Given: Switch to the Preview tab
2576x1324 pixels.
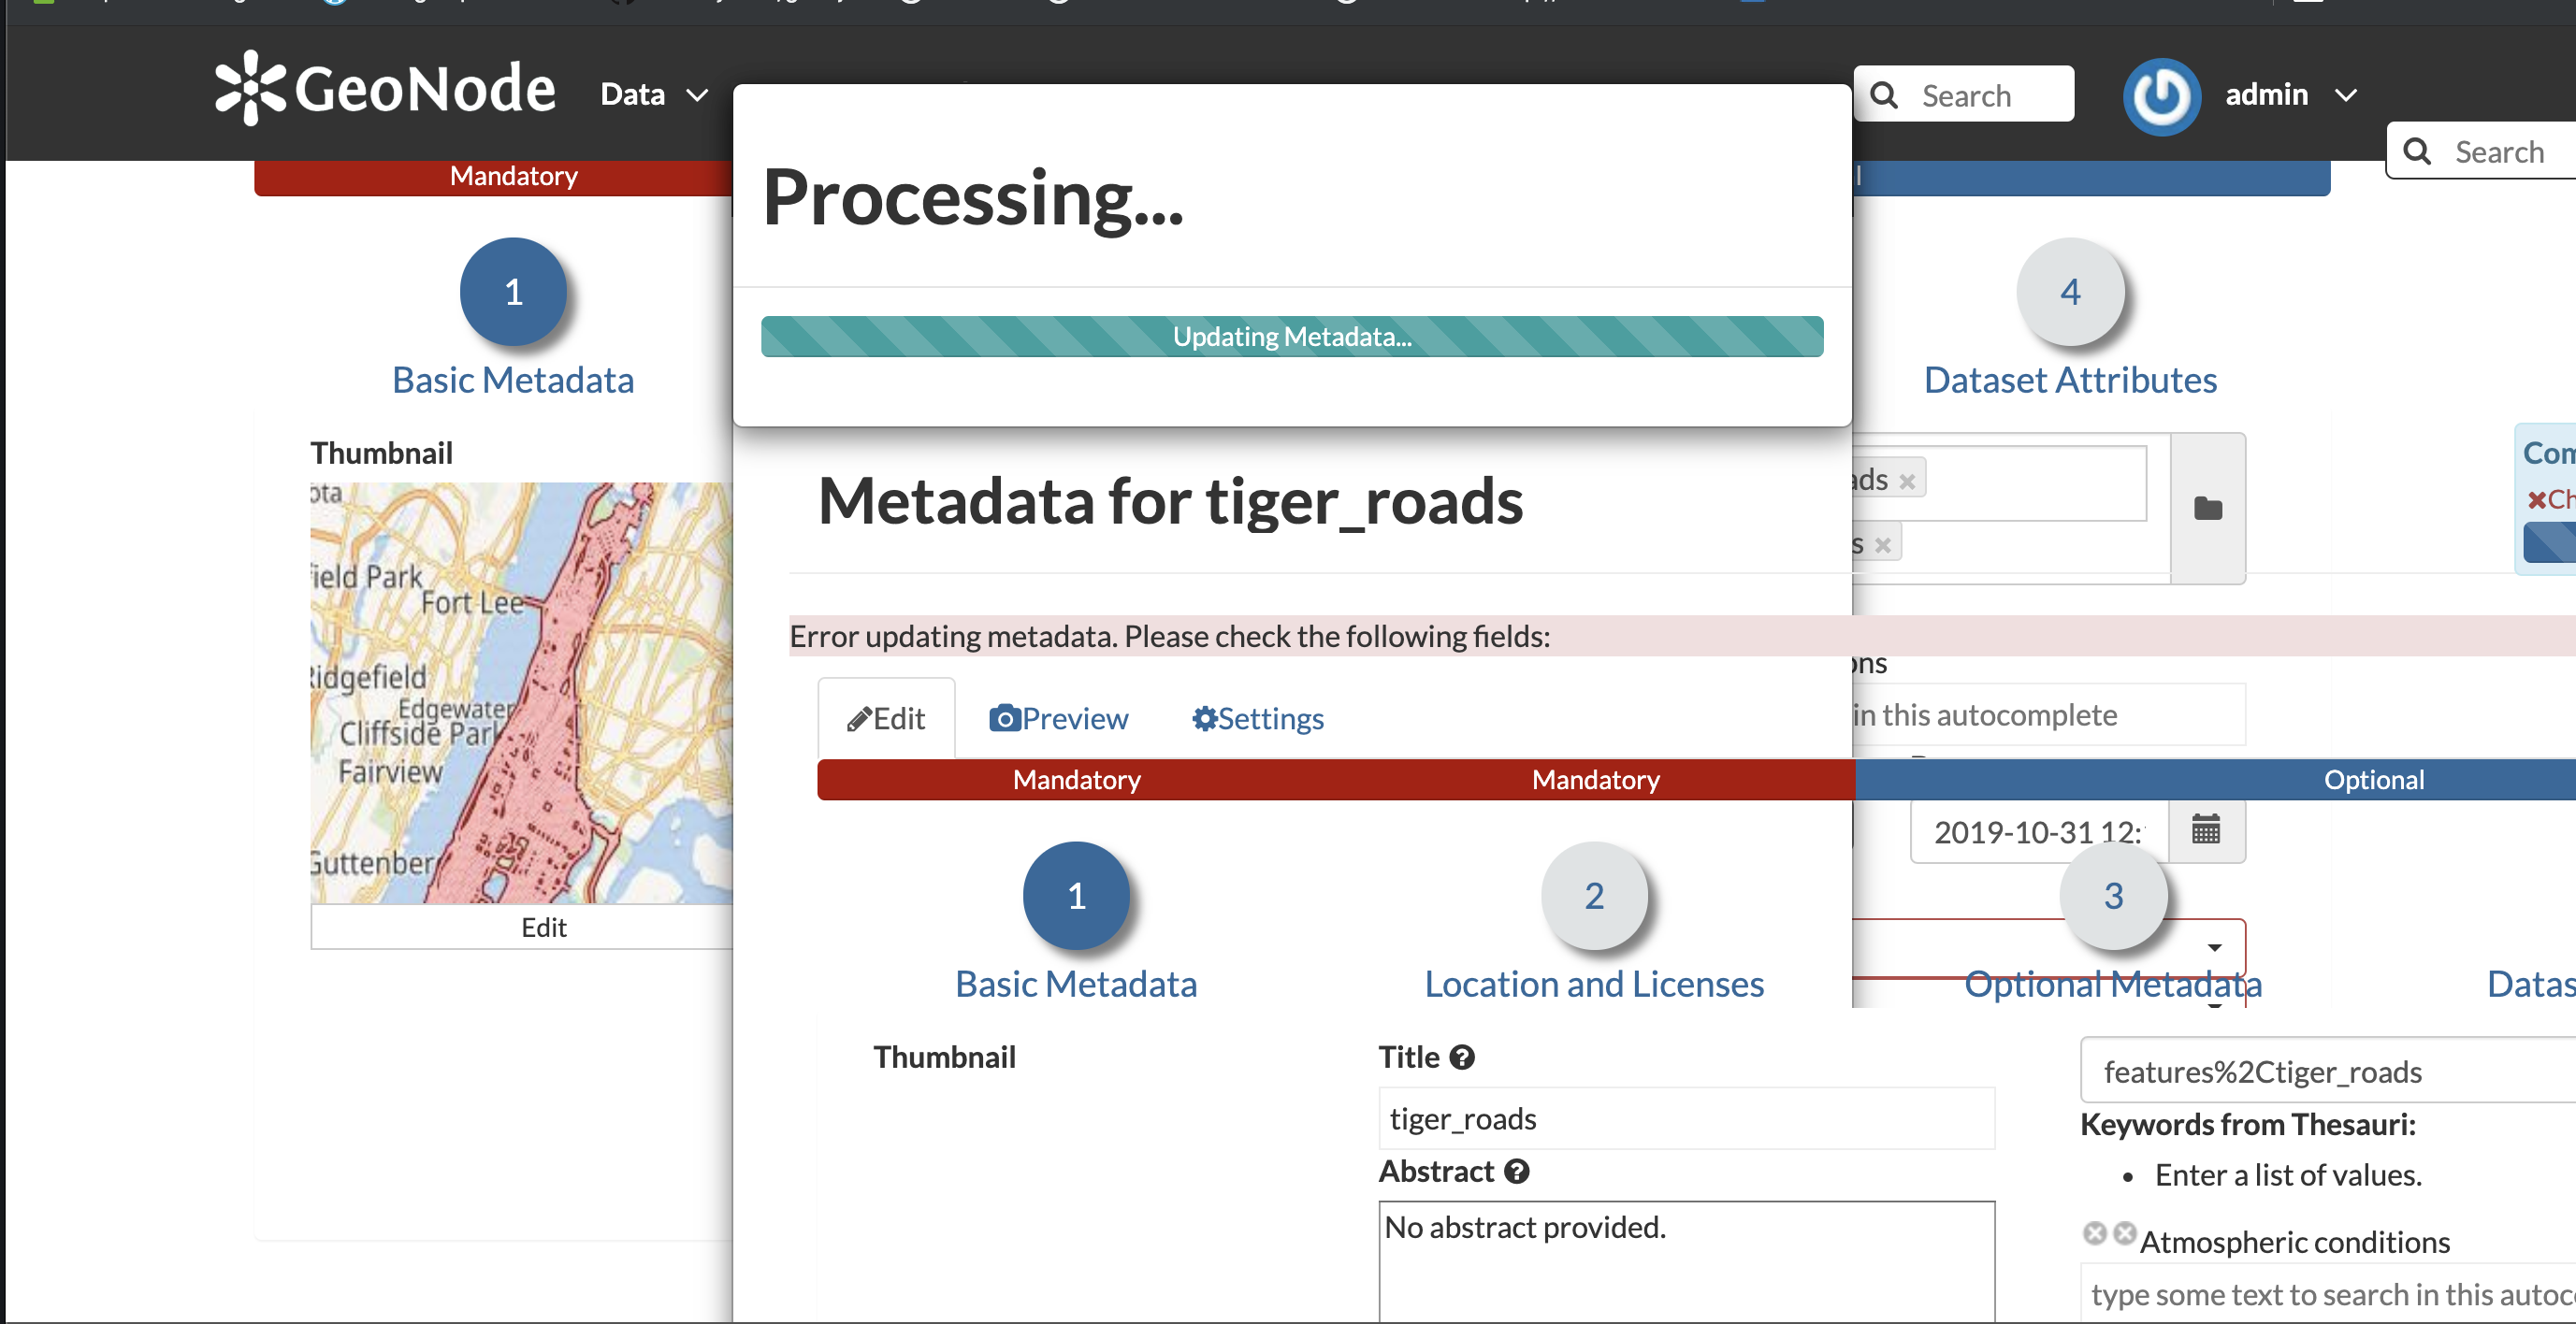Looking at the screenshot, I should [1058, 718].
